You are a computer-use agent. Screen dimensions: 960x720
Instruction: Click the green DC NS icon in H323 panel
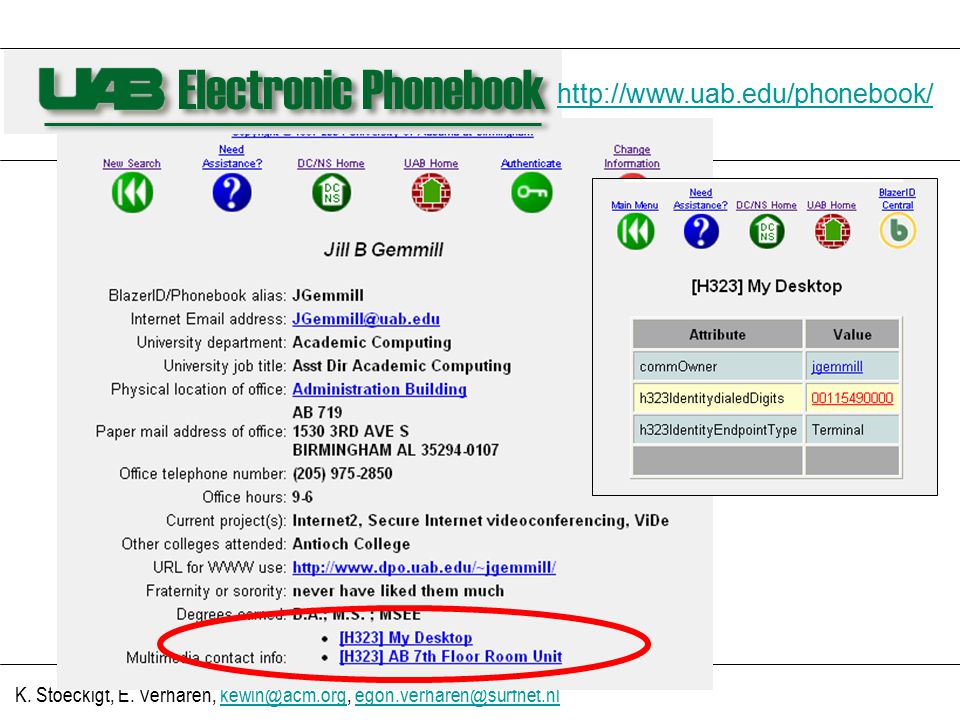click(x=767, y=231)
